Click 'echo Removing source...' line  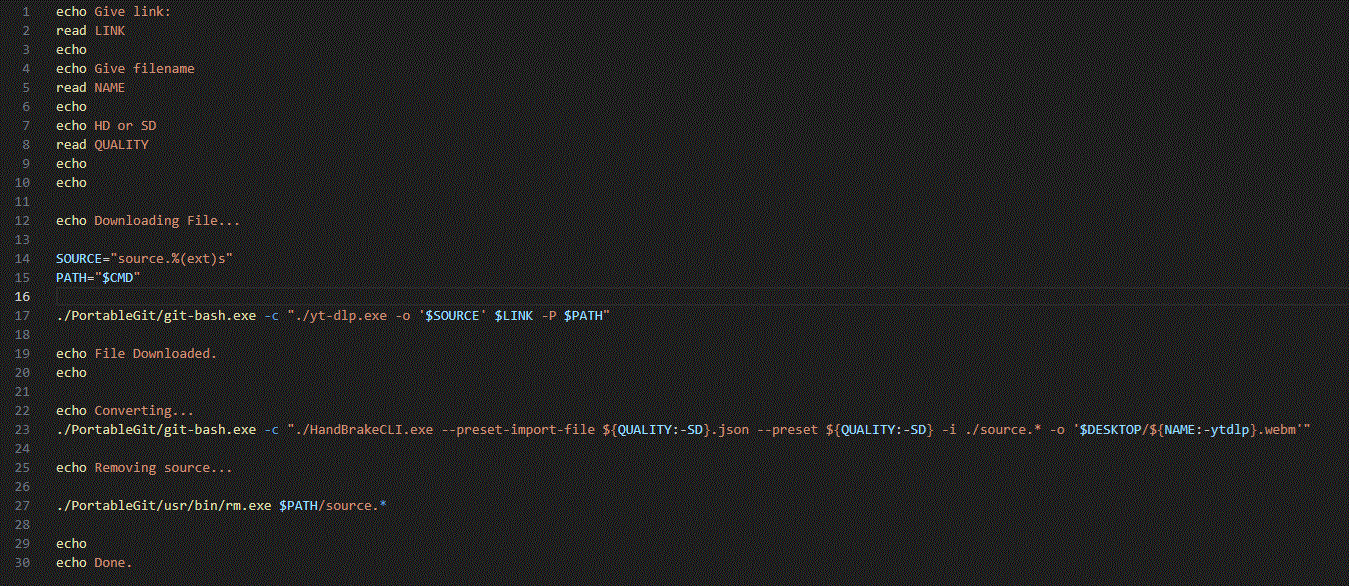click(144, 468)
